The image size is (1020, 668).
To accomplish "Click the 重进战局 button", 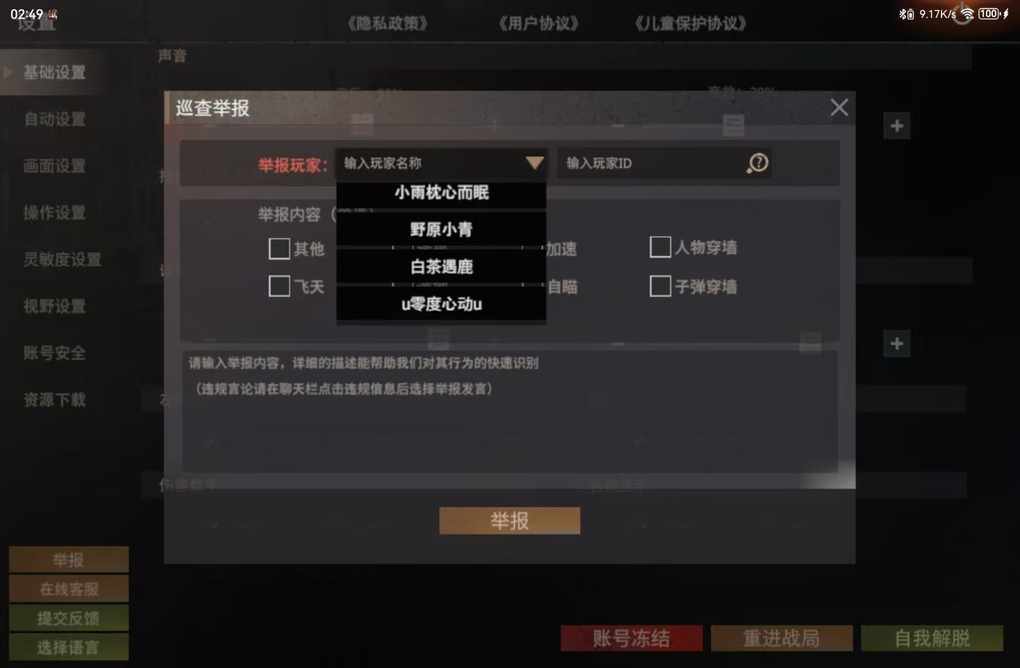I will pyautogui.click(x=781, y=638).
